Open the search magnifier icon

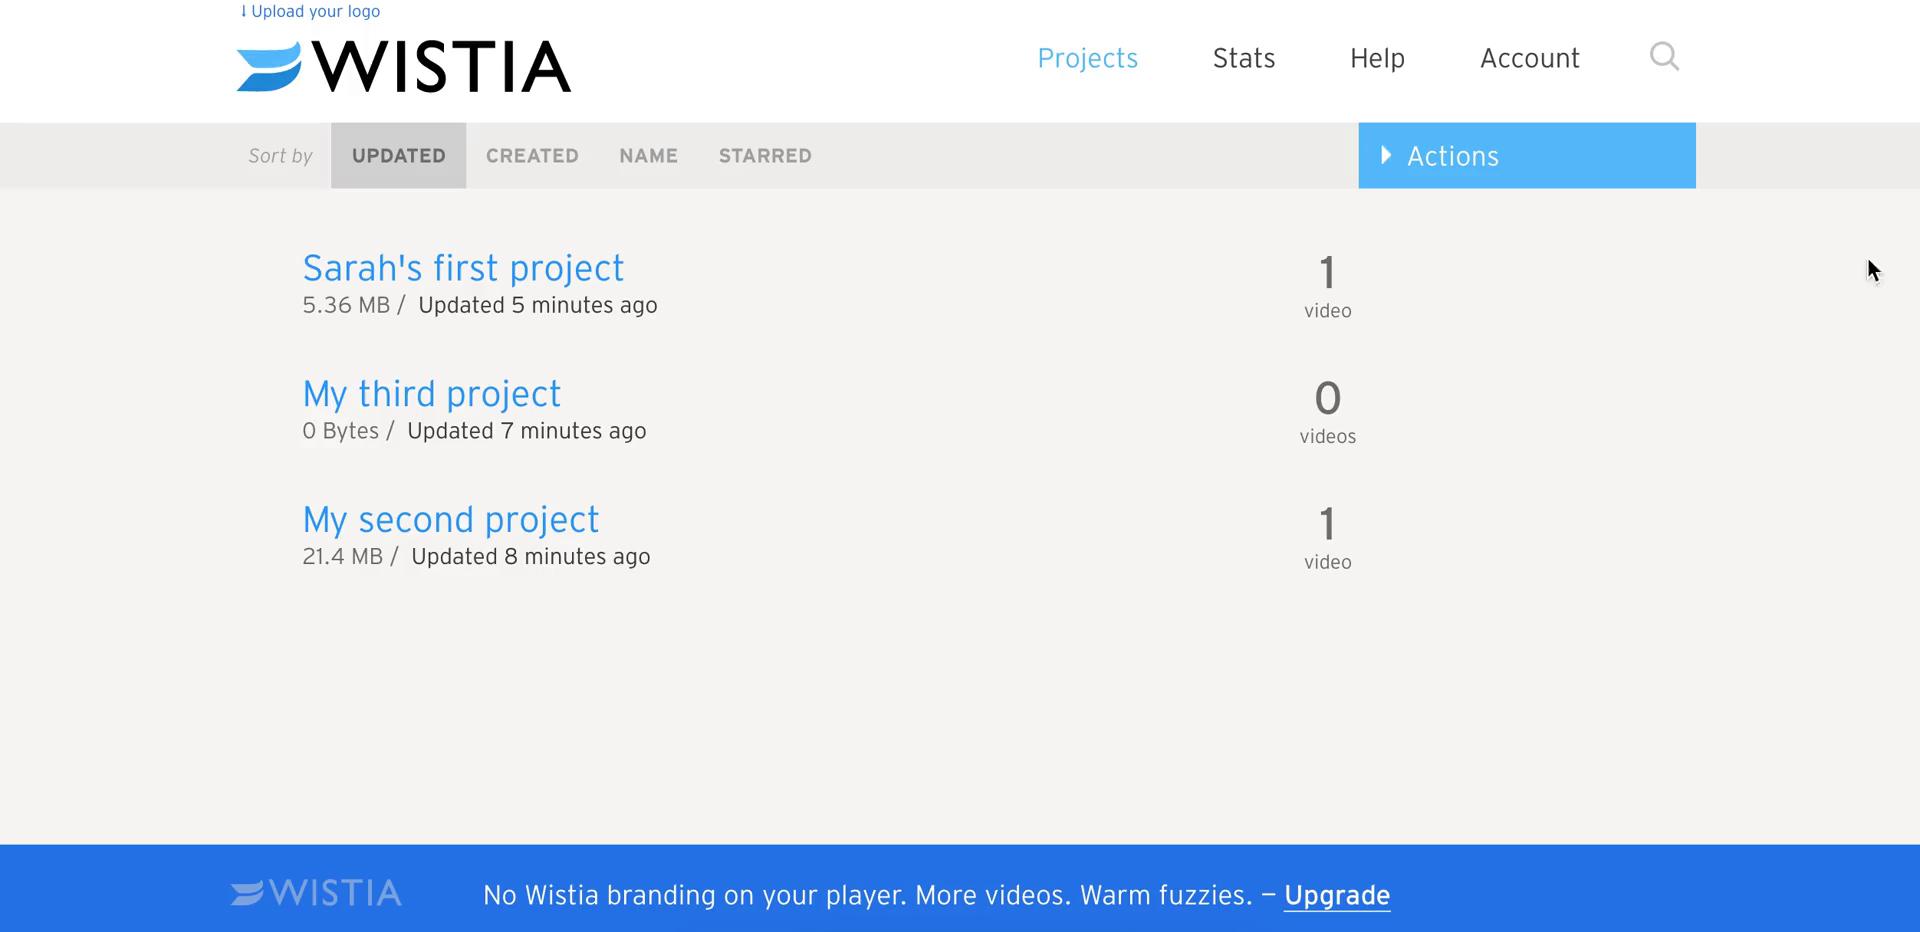click(1664, 56)
